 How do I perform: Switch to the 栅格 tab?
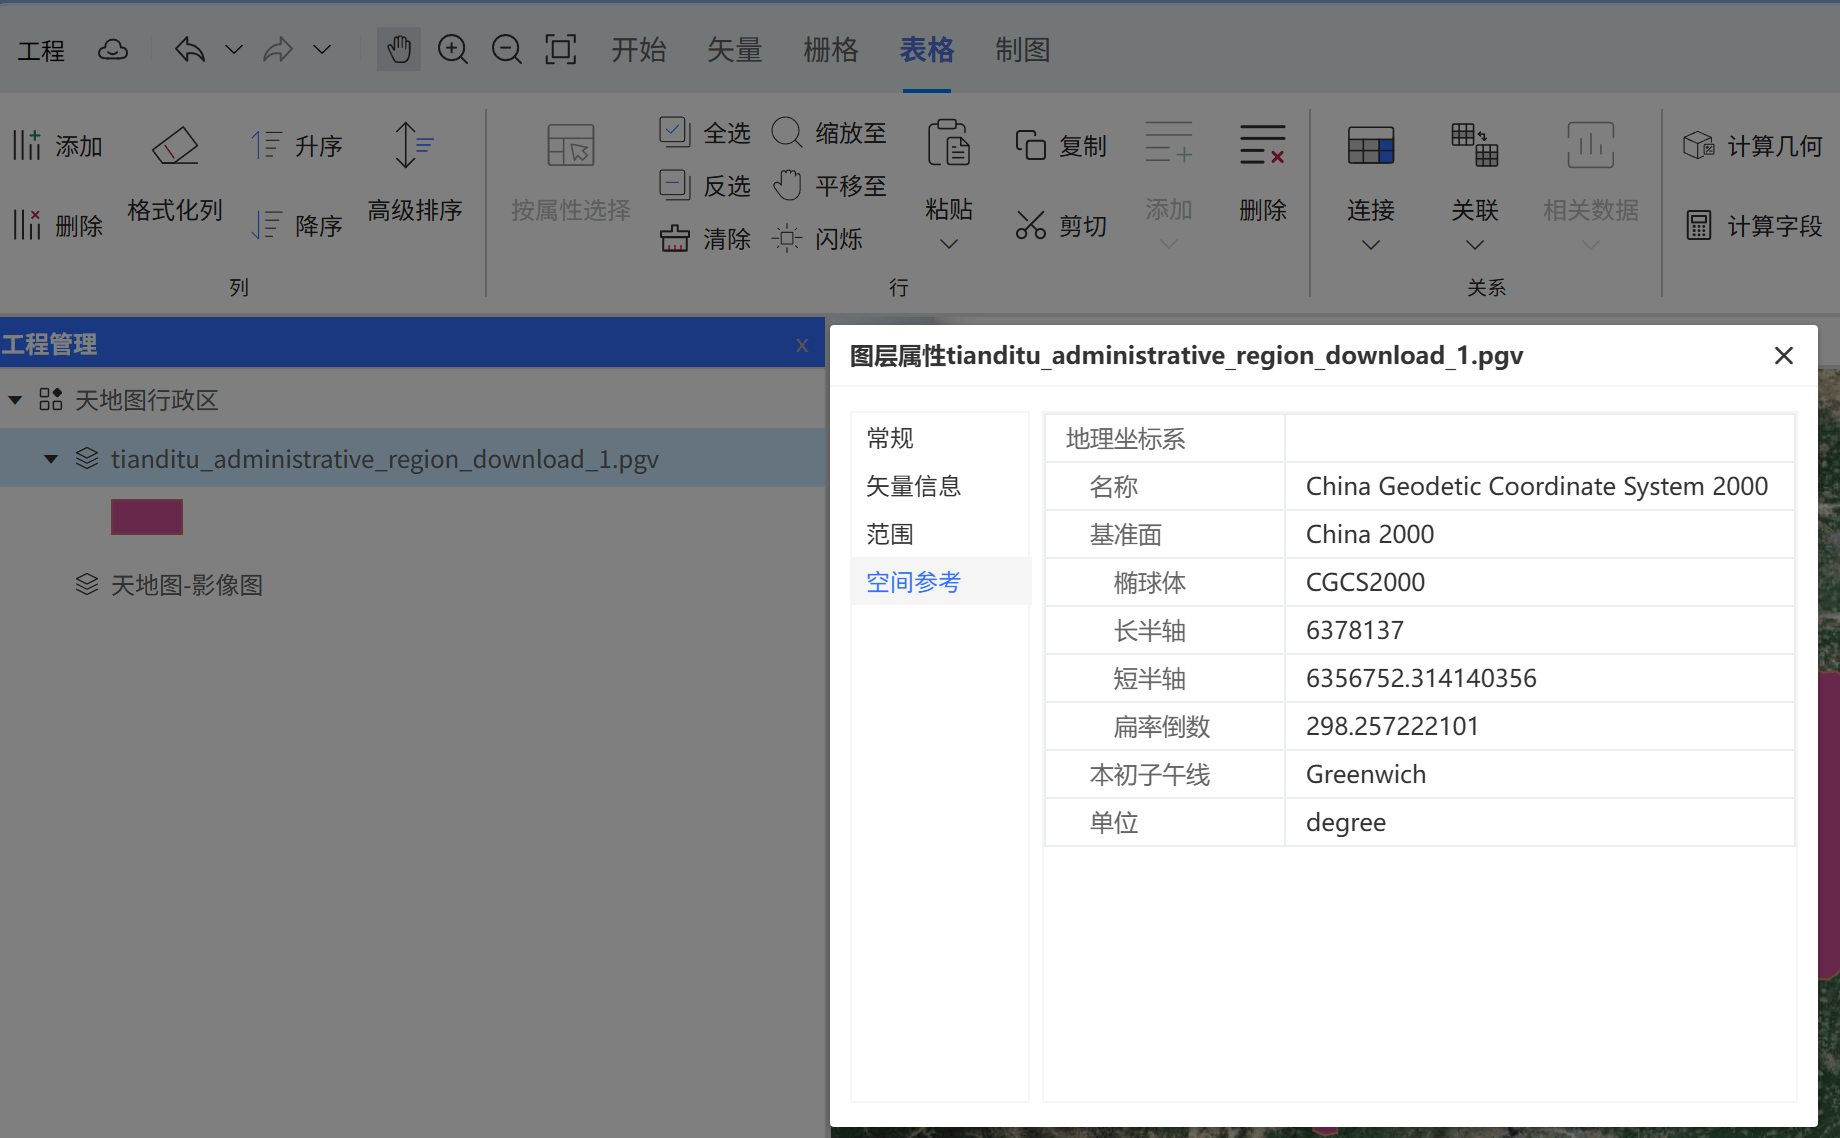pyautogui.click(x=830, y=50)
